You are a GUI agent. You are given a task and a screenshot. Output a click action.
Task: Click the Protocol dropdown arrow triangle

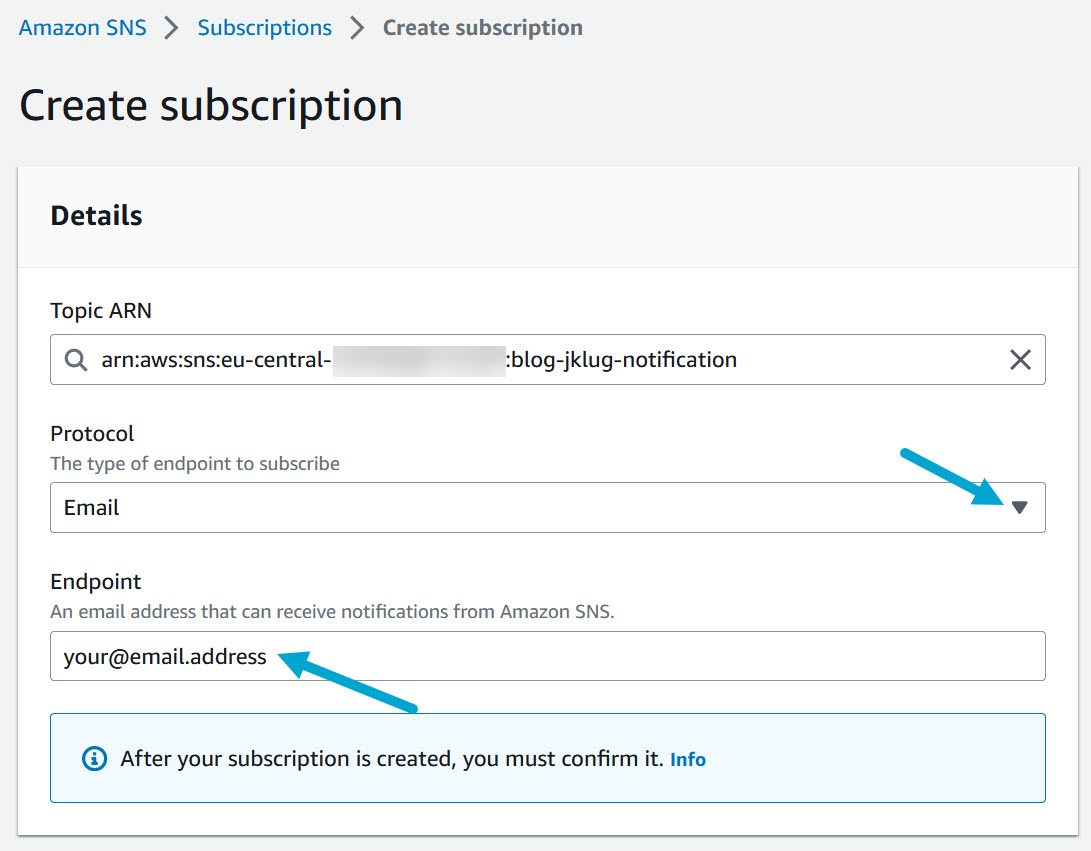[1019, 508]
